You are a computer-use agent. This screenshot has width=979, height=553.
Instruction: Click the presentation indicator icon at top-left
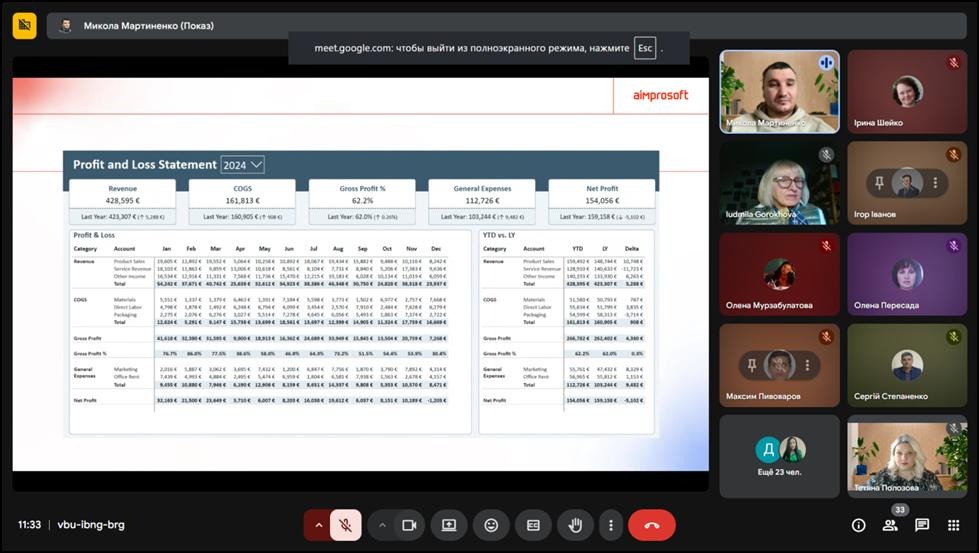pyautogui.click(x=25, y=25)
